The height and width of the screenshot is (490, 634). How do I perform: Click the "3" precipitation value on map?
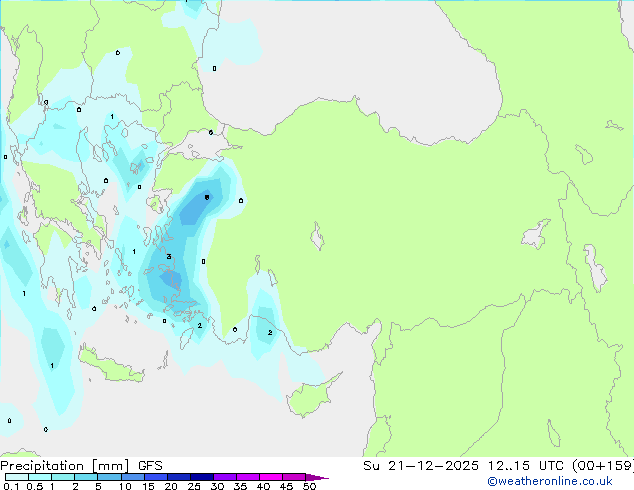[169, 256]
